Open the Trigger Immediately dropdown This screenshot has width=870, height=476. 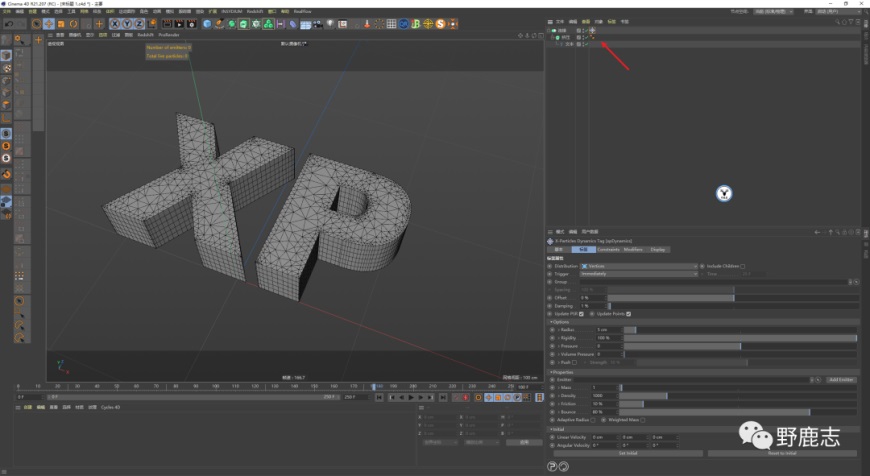639,274
